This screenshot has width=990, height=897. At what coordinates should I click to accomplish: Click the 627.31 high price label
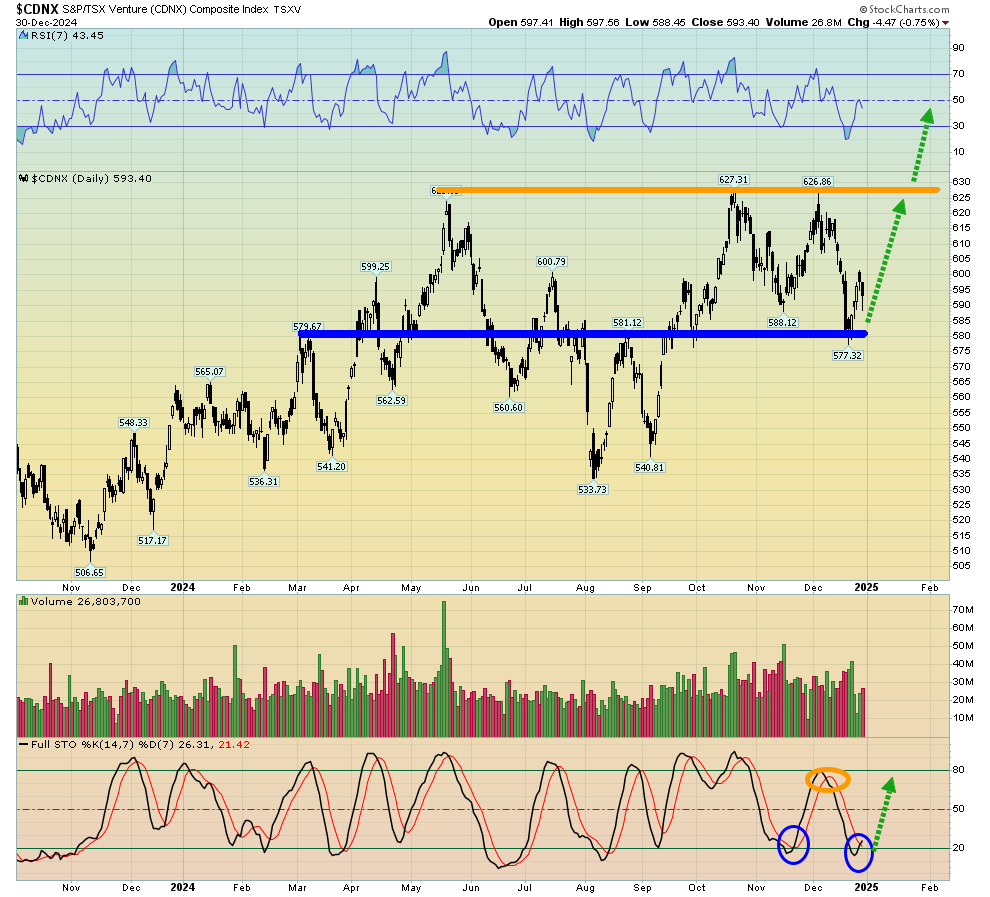tap(734, 180)
